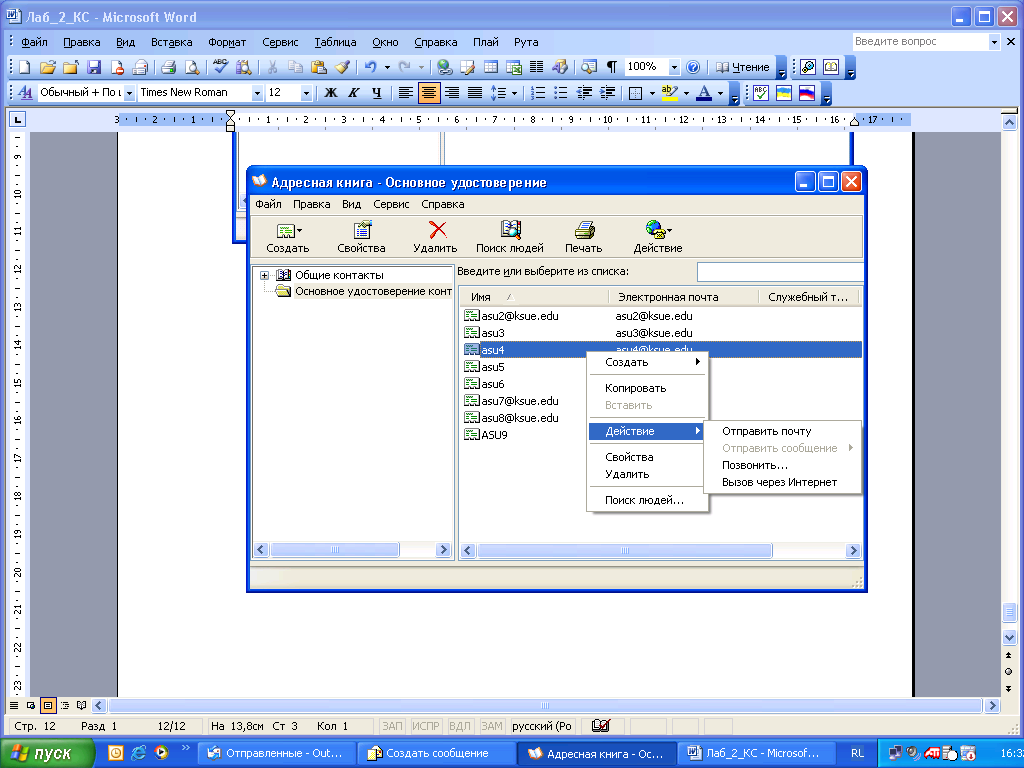Open highlight color yellow swatch
1024x768 pixels.
tap(670, 93)
